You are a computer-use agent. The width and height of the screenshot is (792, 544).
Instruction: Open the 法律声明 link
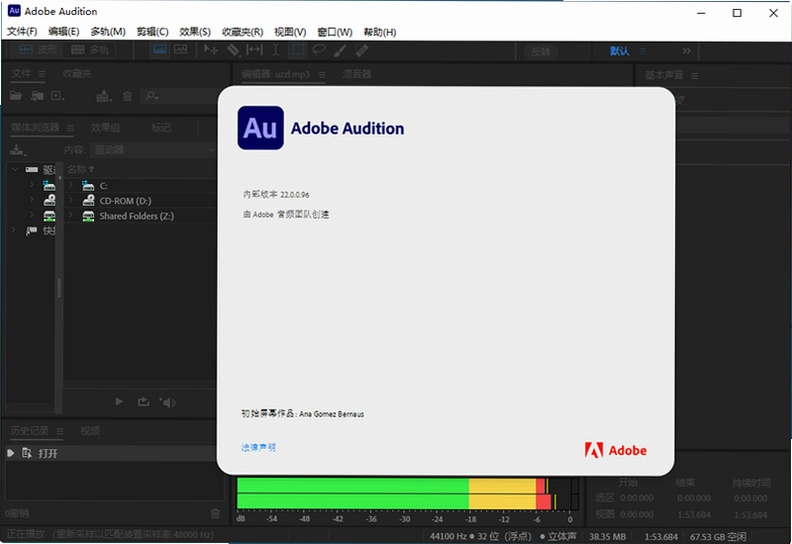point(258,447)
